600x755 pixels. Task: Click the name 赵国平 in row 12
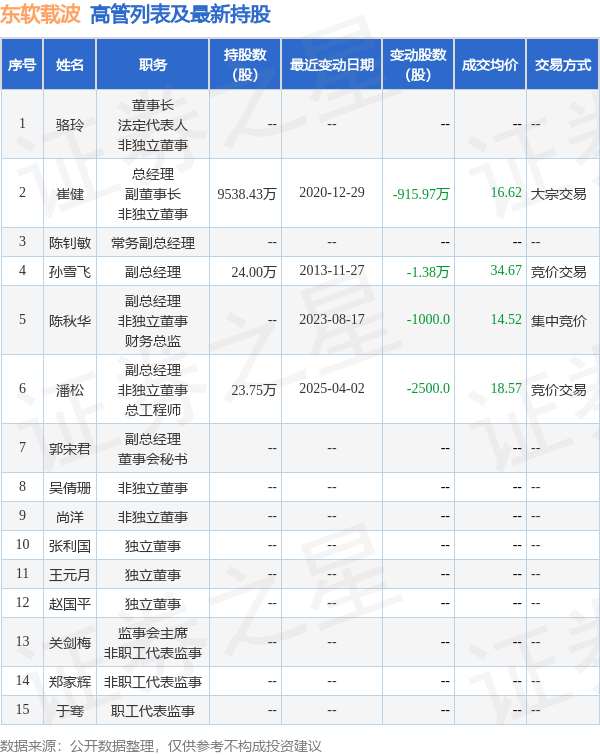pos(70,603)
